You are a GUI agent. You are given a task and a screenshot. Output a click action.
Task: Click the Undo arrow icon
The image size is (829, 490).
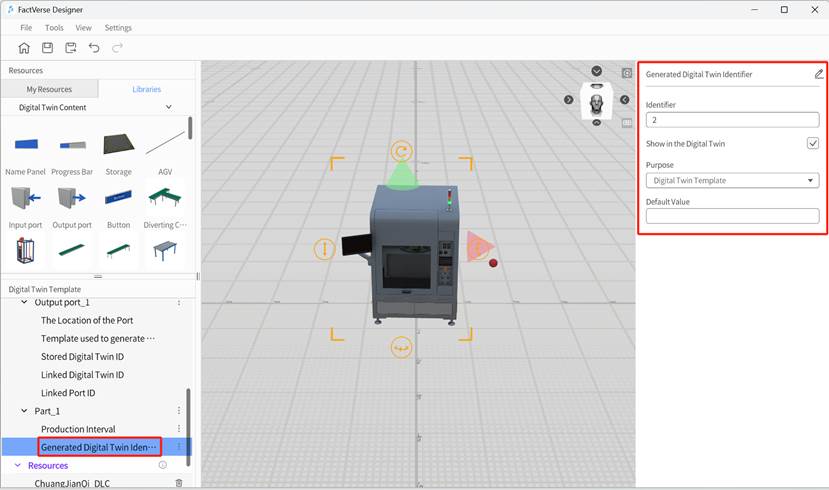tap(94, 48)
